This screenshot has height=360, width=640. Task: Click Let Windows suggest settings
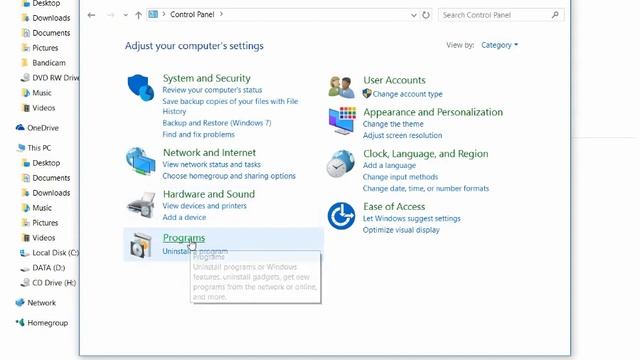pos(411,219)
